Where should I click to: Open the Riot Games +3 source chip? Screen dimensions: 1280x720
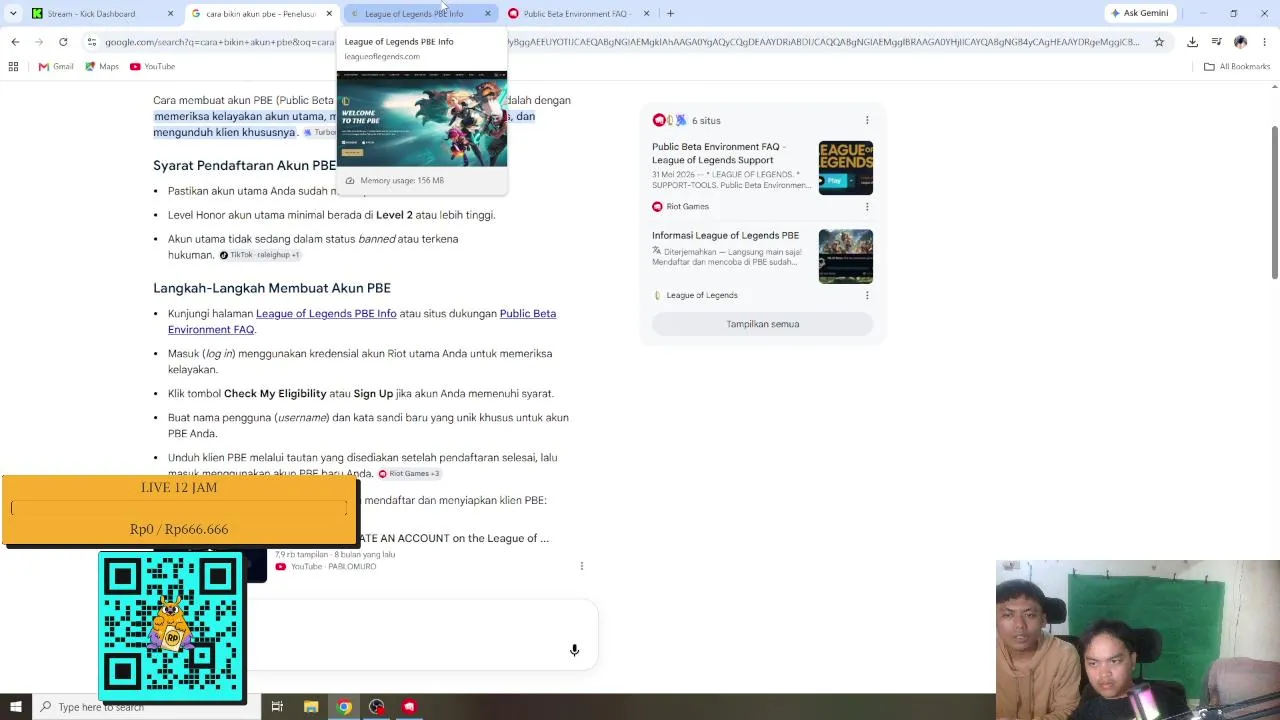(x=409, y=473)
